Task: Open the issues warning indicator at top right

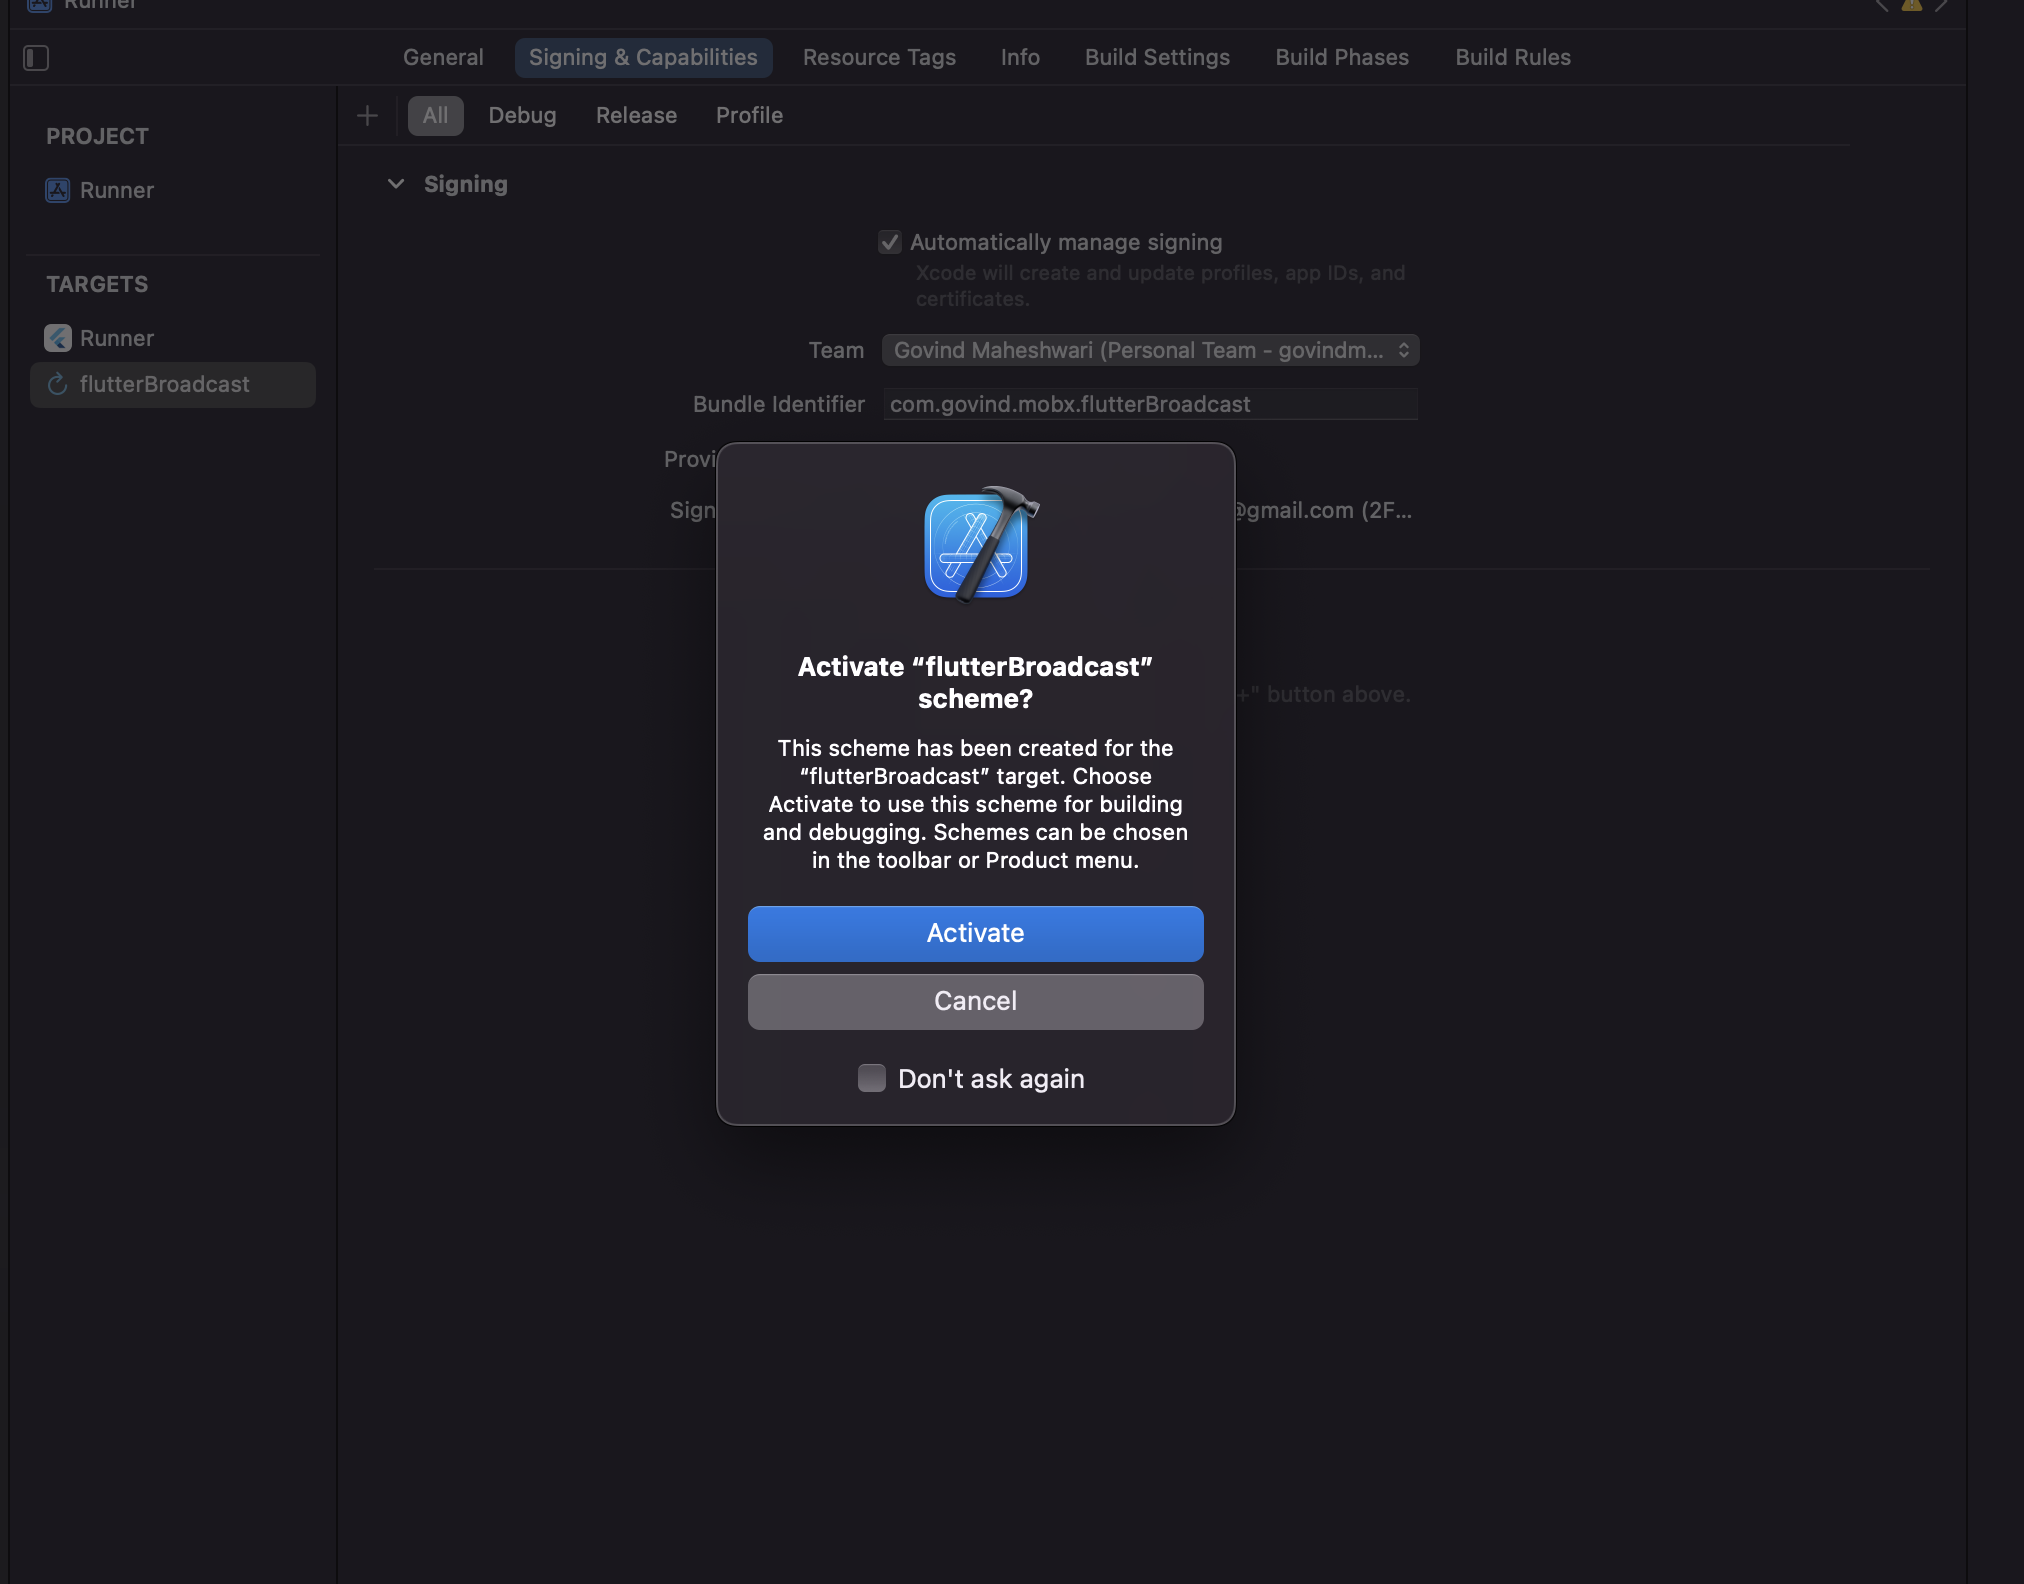Action: pyautogui.click(x=1912, y=6)
